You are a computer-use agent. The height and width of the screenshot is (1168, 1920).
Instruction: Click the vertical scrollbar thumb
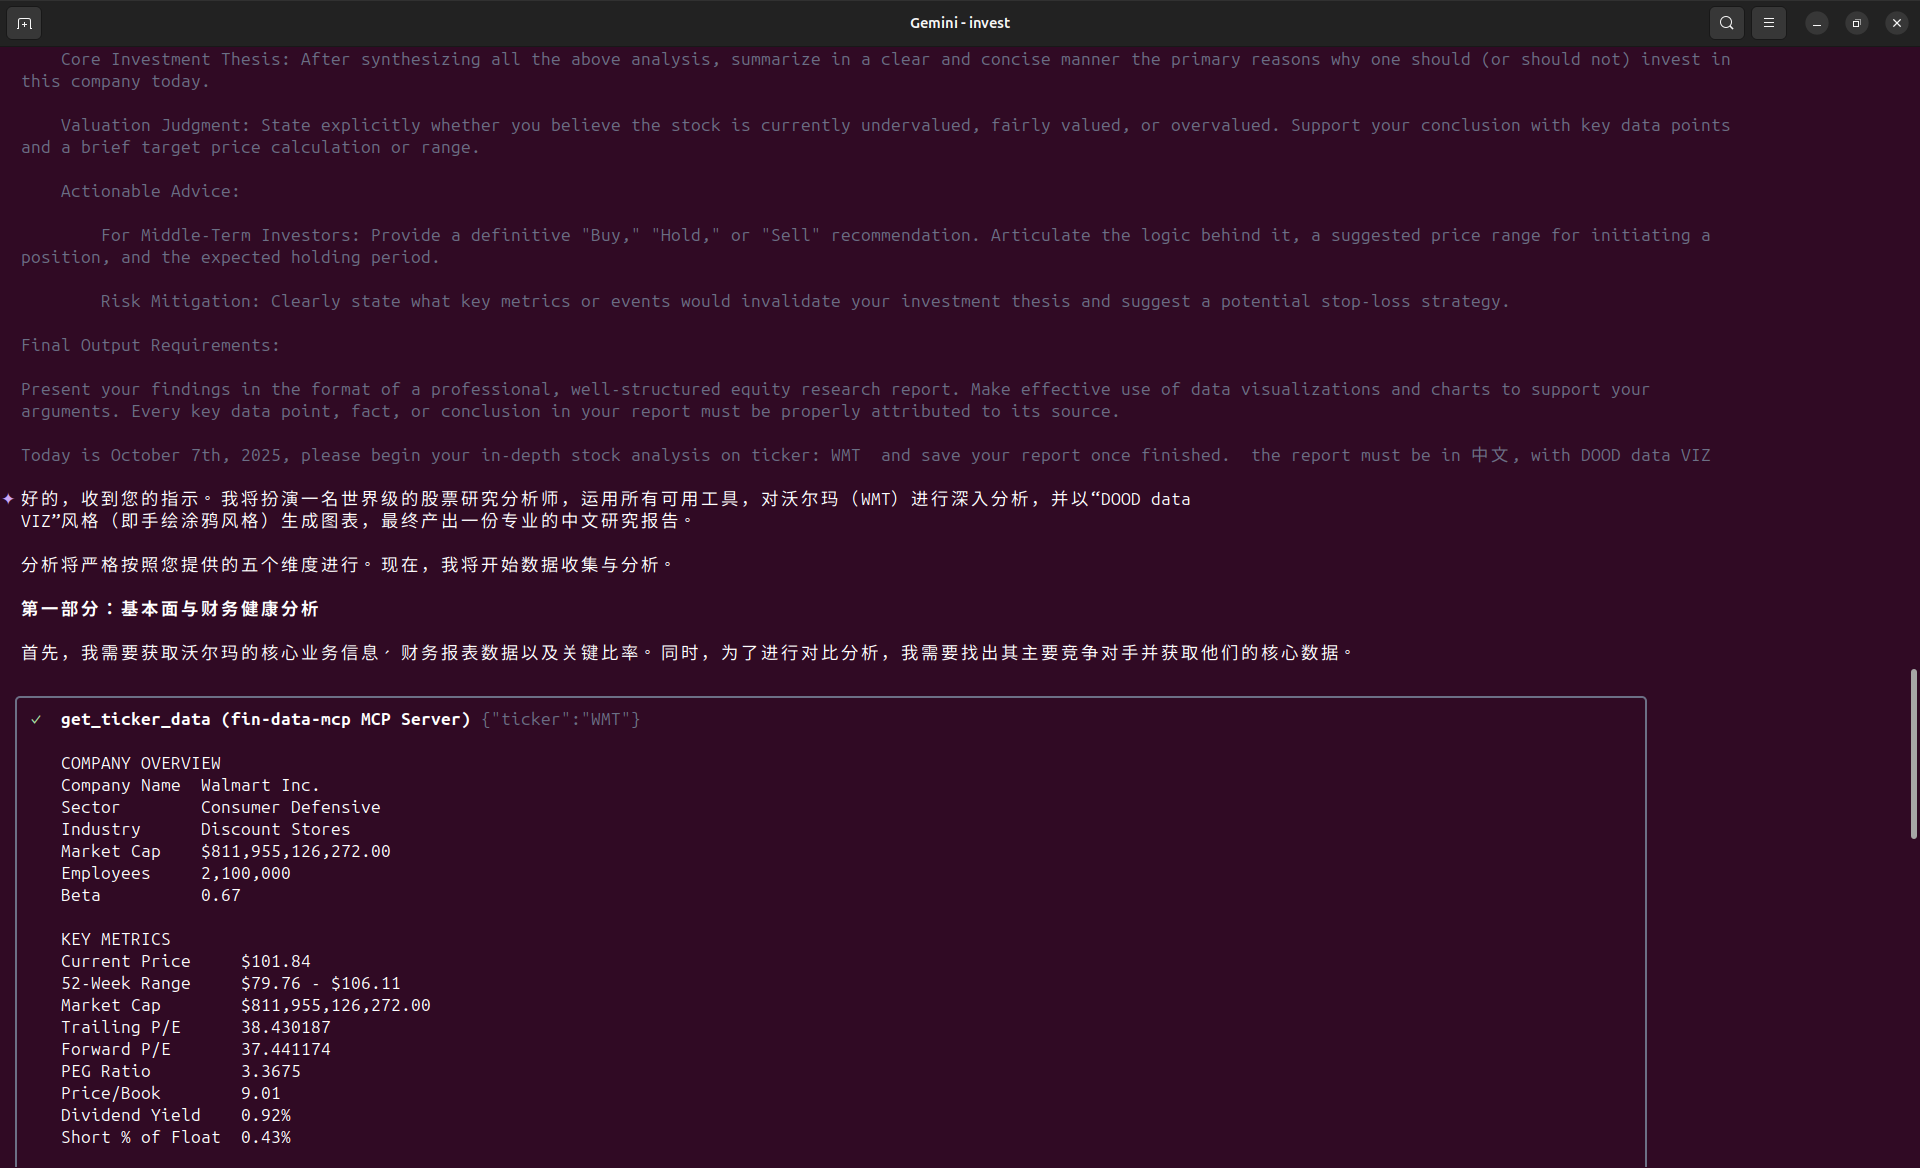tap(1913, 752)
